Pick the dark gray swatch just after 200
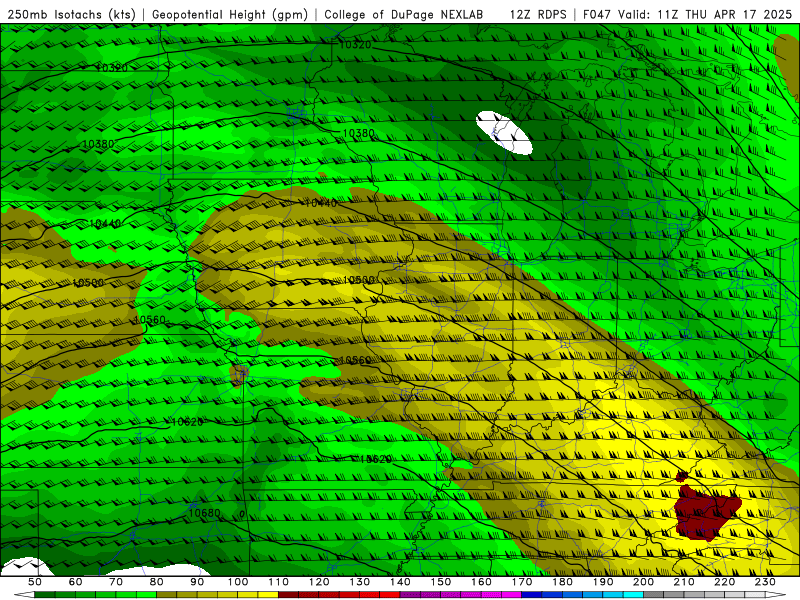 tap(654, 595)
